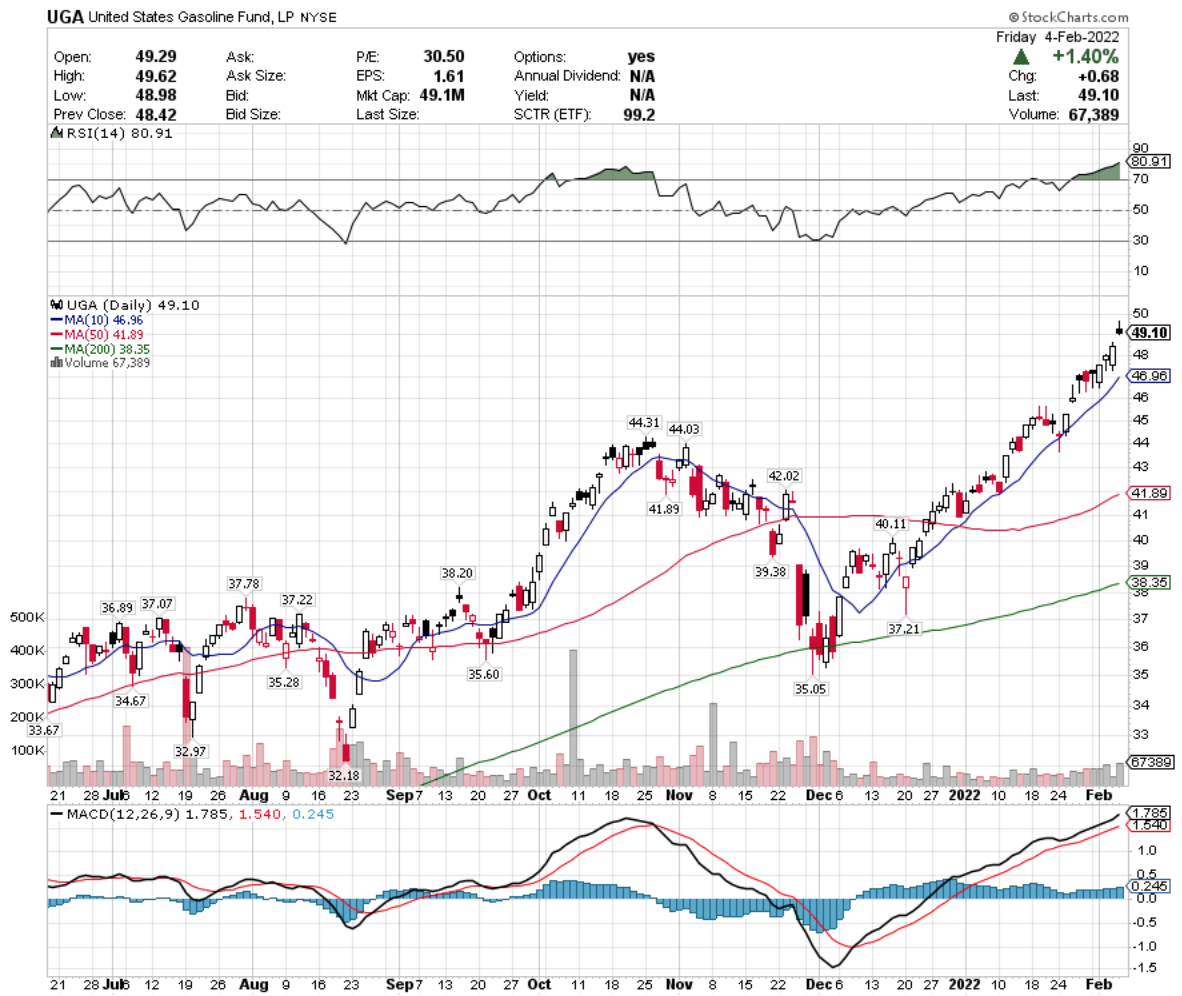
Task: Click the 34.67 low annotation
Action: pyautogui.click(x=130, y=701)
